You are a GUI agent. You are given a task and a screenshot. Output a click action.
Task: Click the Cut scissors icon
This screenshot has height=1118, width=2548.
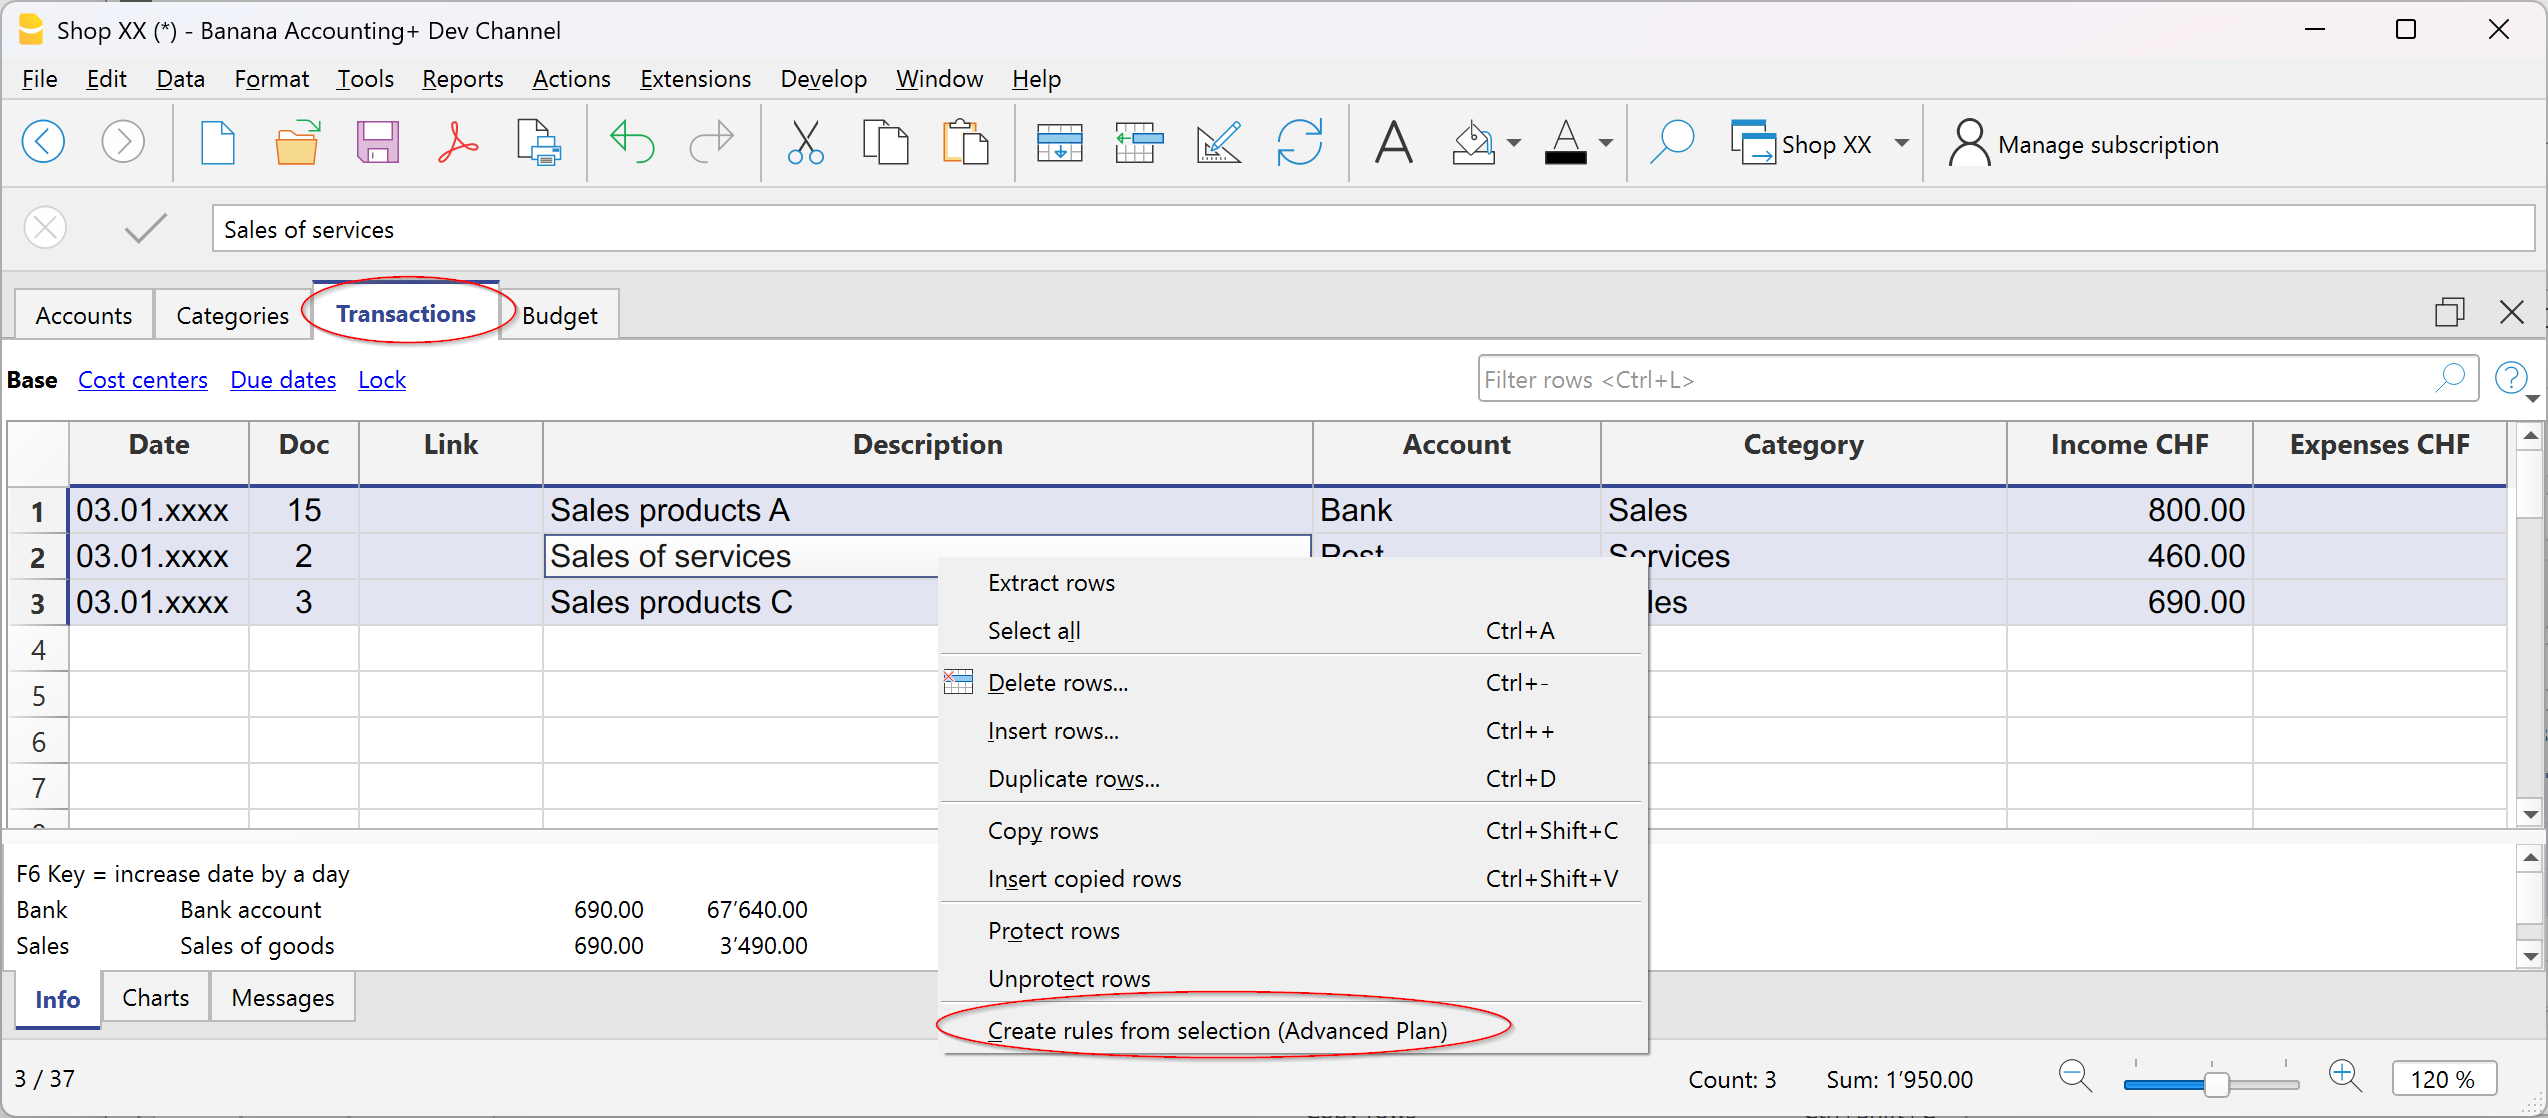point(805,143)
